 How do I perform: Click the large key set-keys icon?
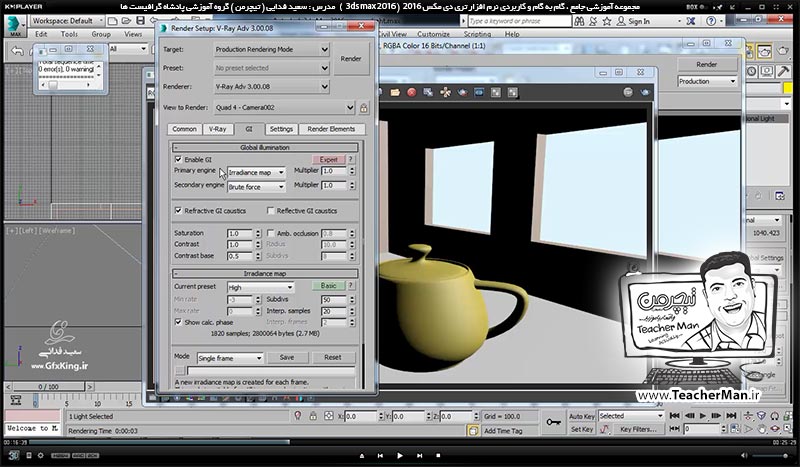(x=553, y=422)
